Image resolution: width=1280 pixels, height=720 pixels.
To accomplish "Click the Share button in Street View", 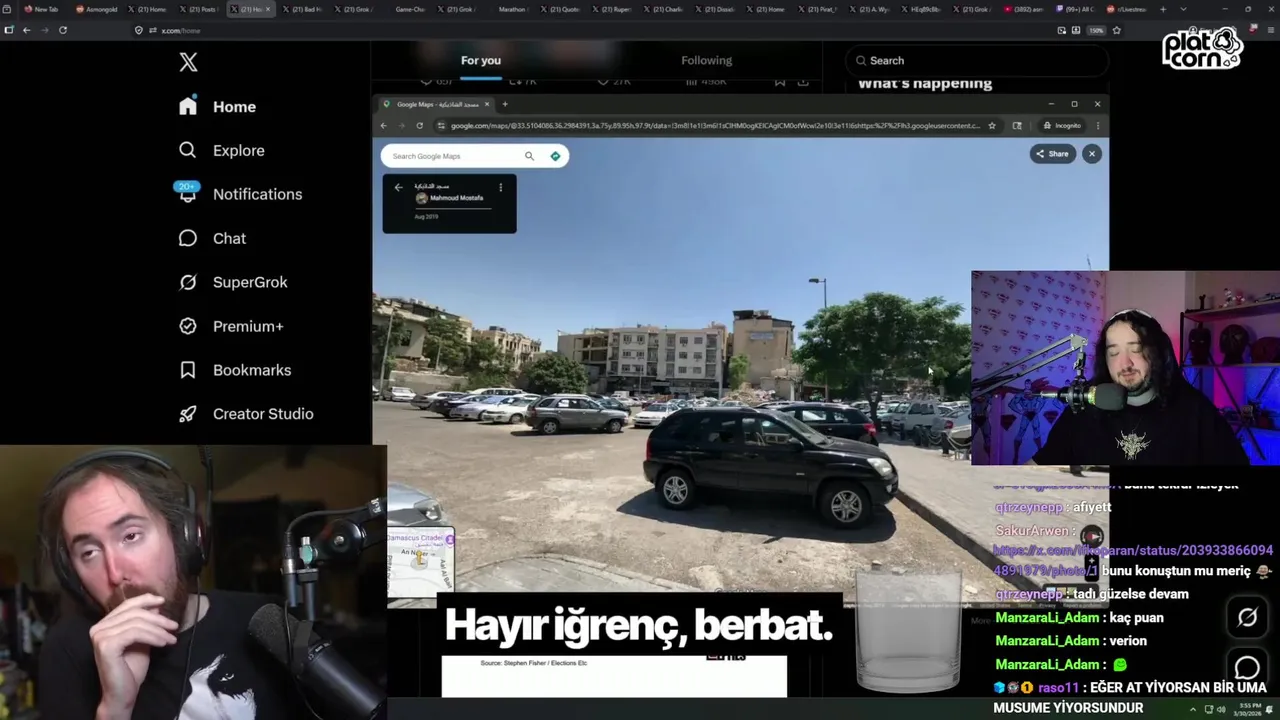I will click(x=1052, y=154).
